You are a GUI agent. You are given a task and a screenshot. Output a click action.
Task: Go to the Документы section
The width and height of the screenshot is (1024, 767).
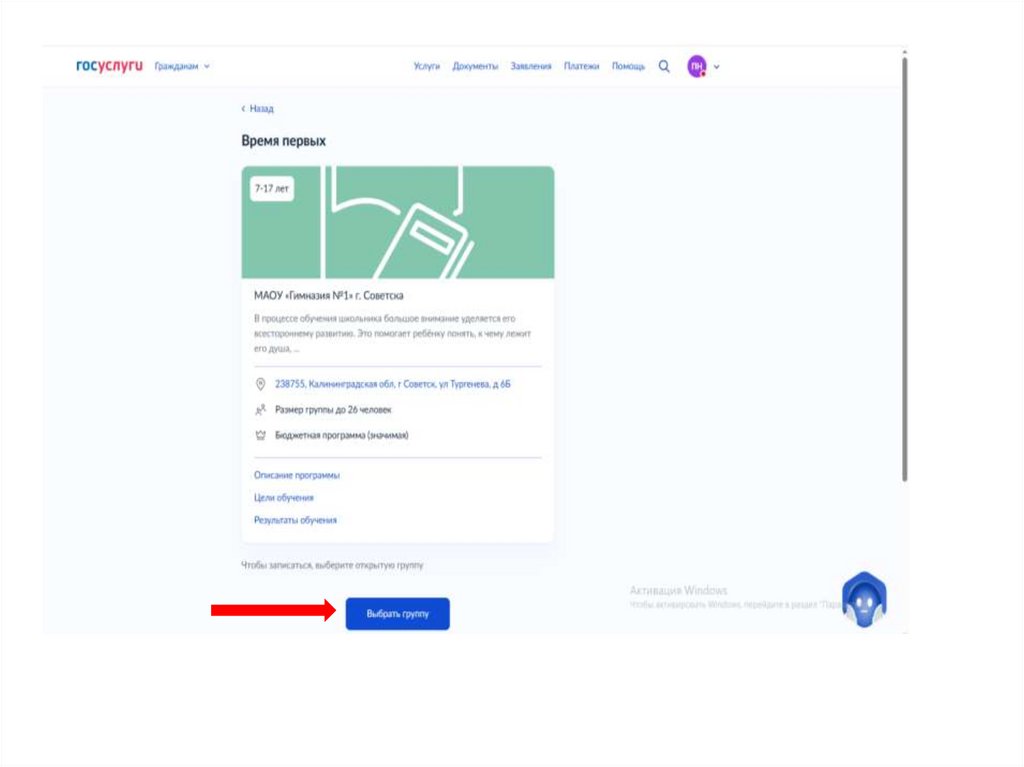click(475, 66)
